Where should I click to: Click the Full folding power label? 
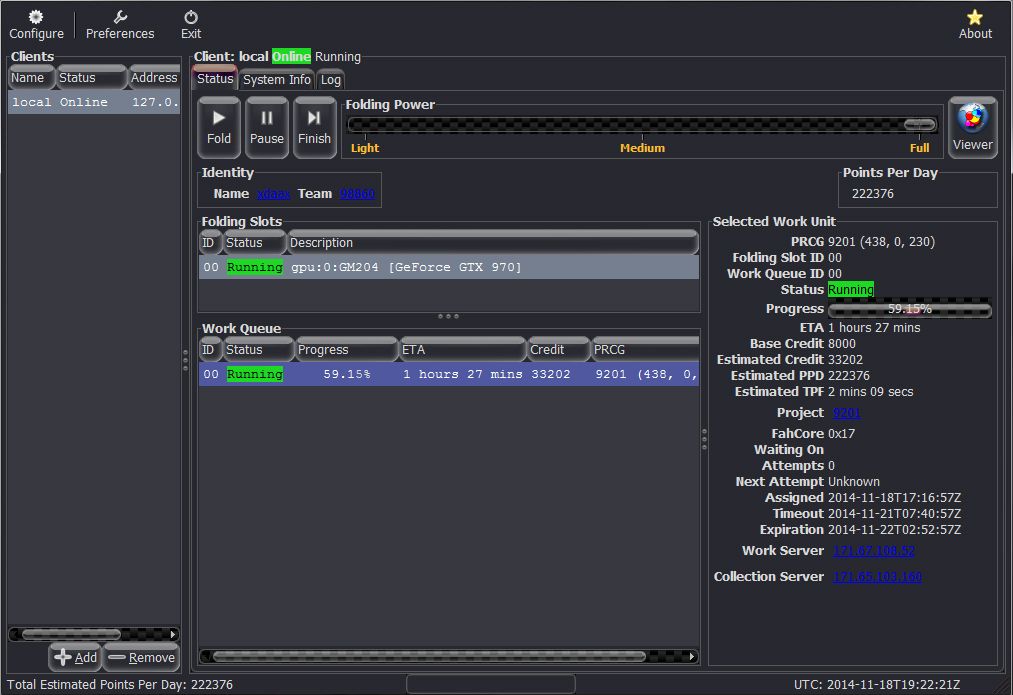(x=919, y=148)
